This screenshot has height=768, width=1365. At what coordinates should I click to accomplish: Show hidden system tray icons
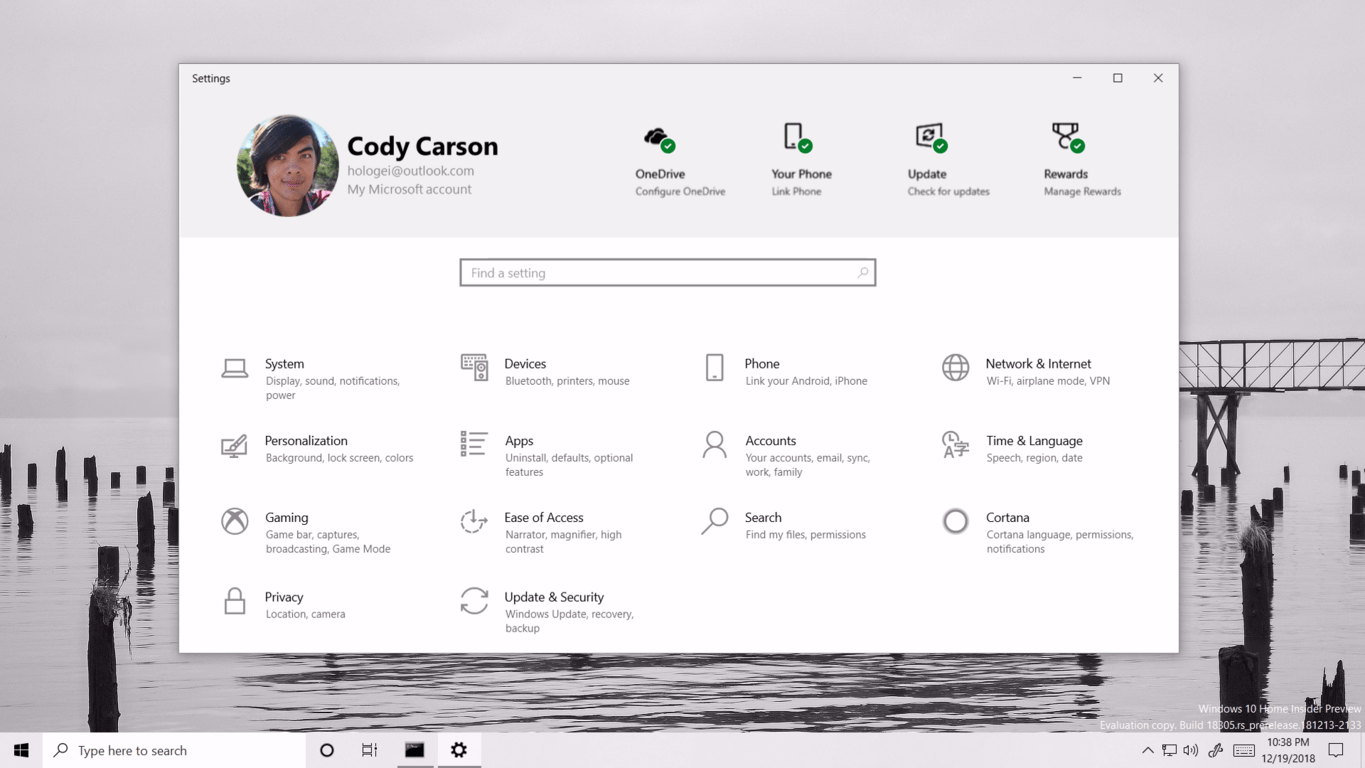tap(1147, 750)
